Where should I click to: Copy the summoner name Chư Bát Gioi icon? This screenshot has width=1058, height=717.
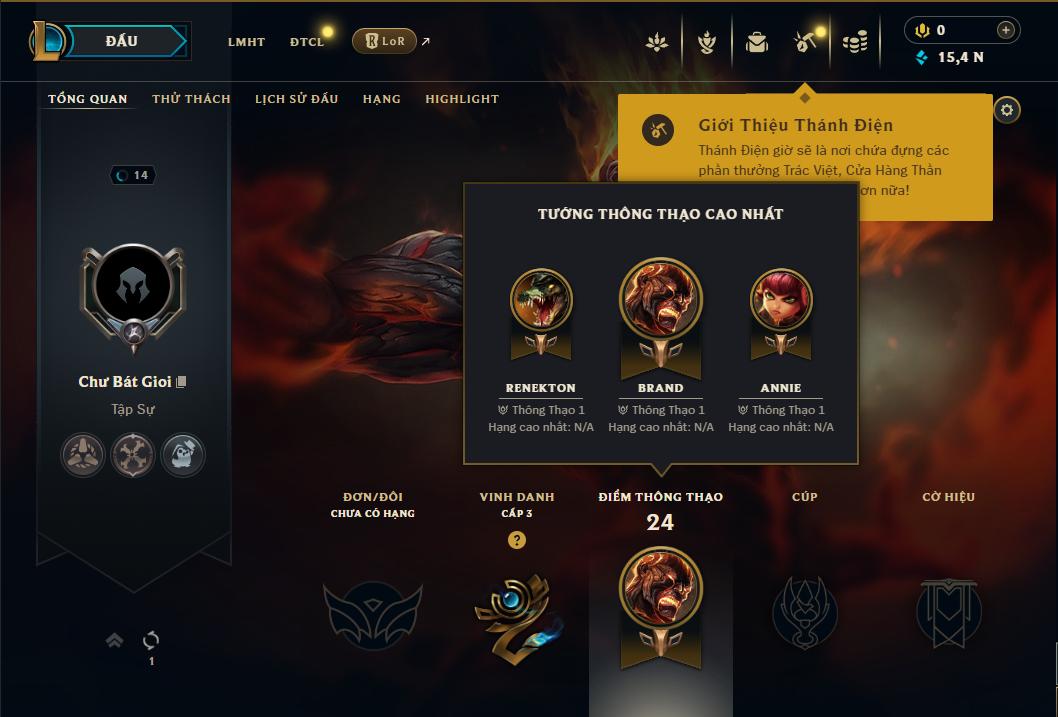pyautogui.click(x=181, y=382)
